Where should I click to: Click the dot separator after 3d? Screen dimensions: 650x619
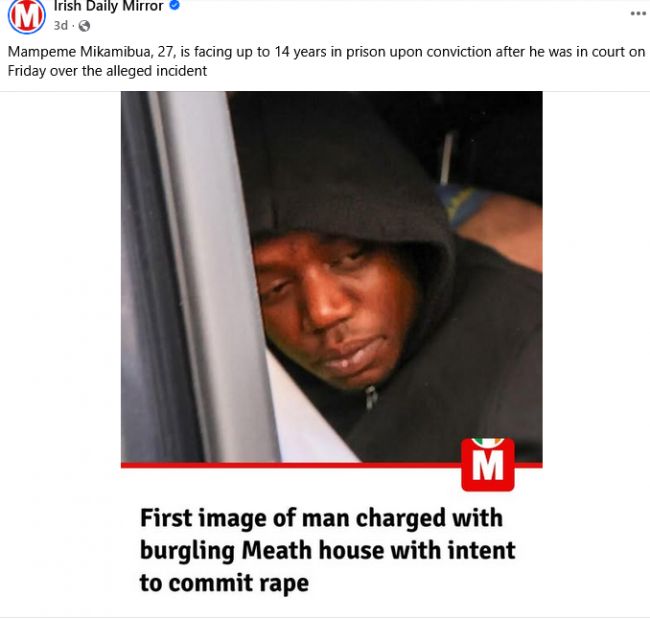(x=73, y=26)
